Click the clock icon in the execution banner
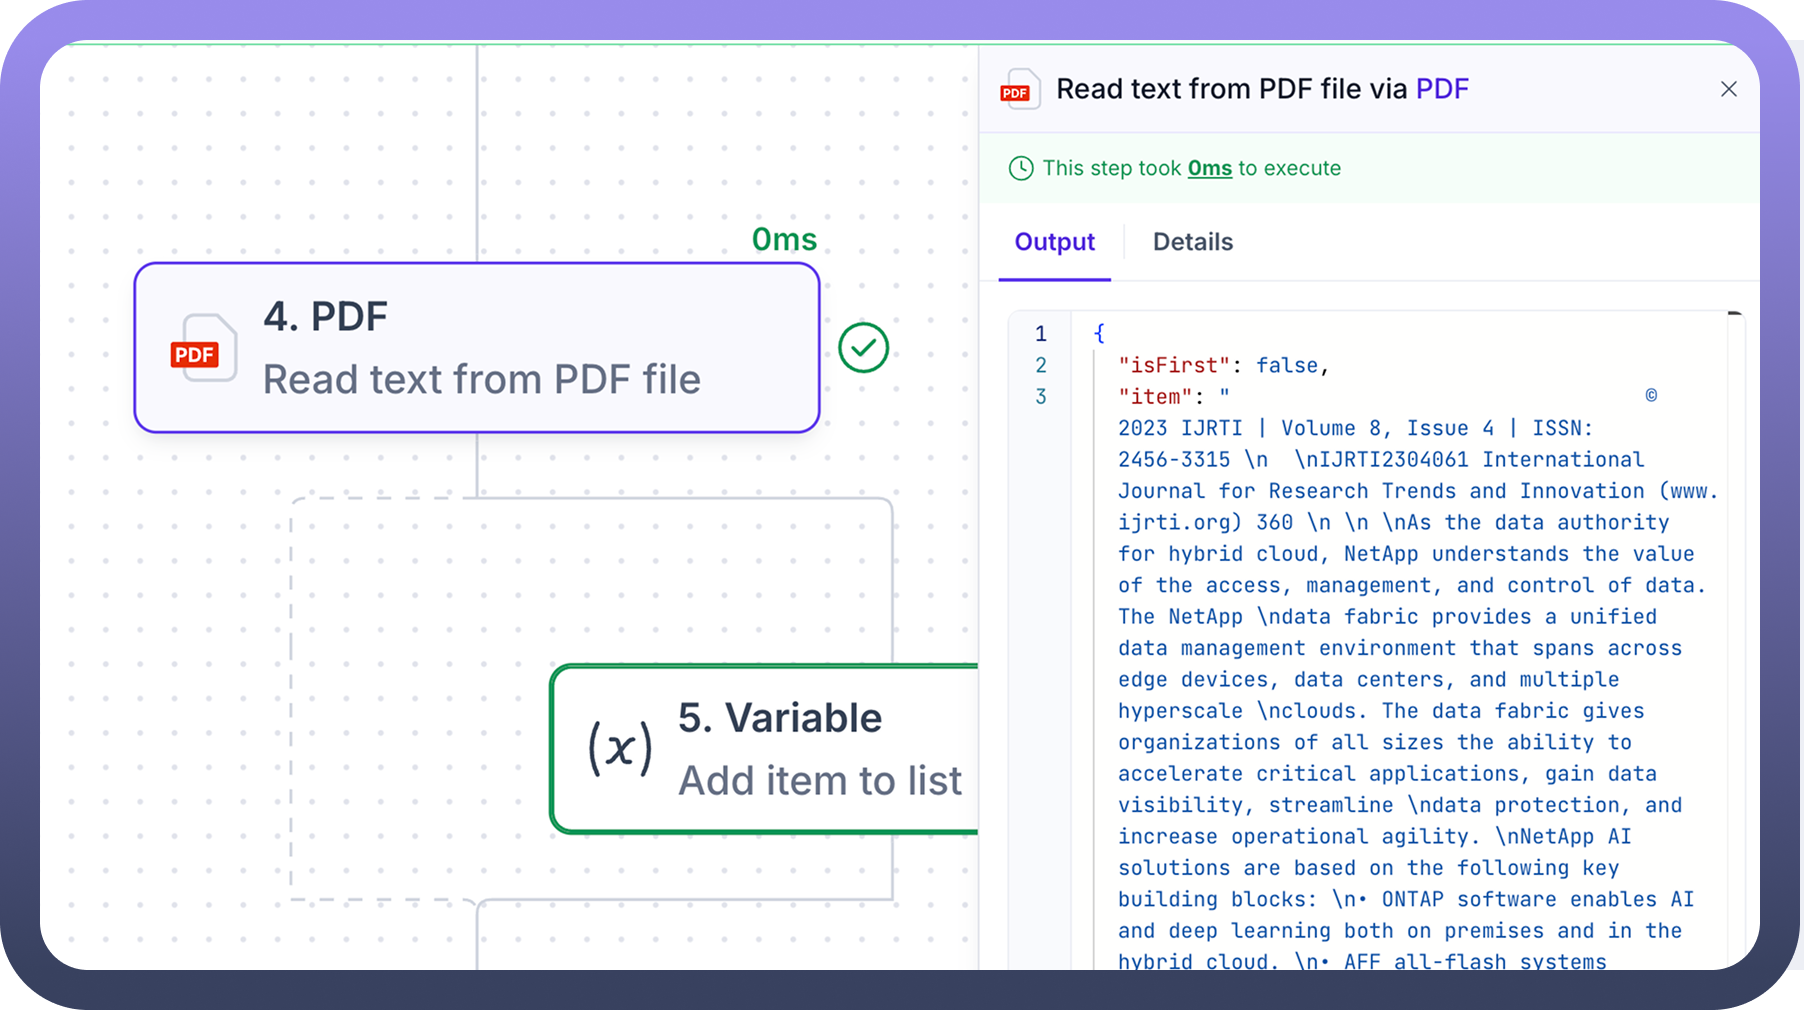 coord(1020,168)
